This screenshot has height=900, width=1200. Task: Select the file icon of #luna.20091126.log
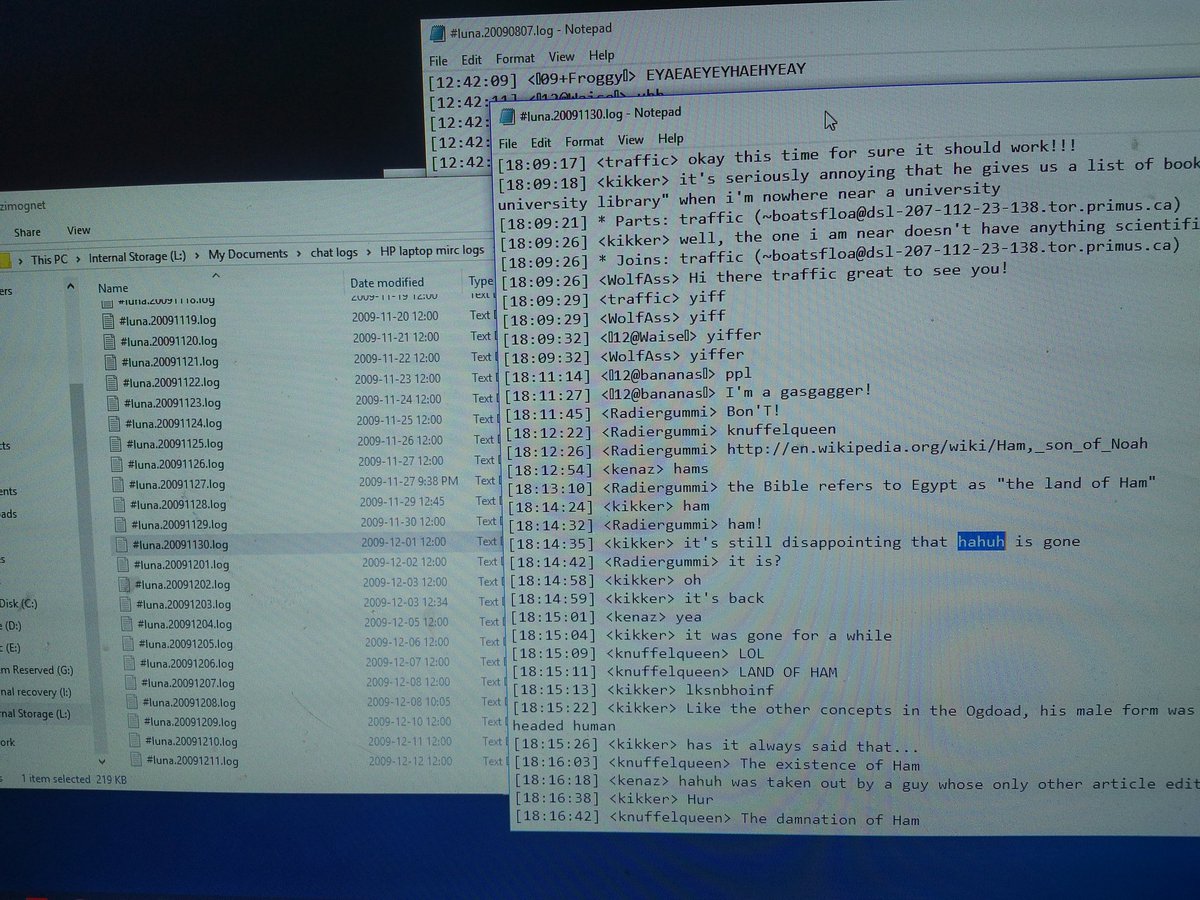pos(118,464)
